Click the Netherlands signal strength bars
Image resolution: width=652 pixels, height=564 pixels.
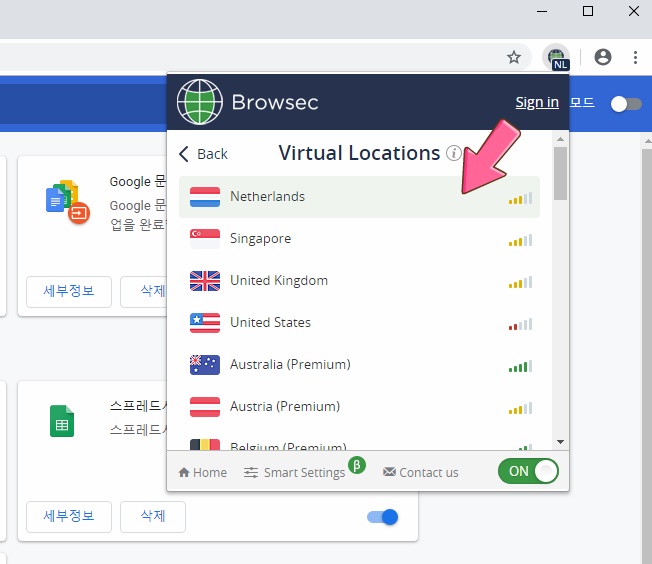click(520, 198)
